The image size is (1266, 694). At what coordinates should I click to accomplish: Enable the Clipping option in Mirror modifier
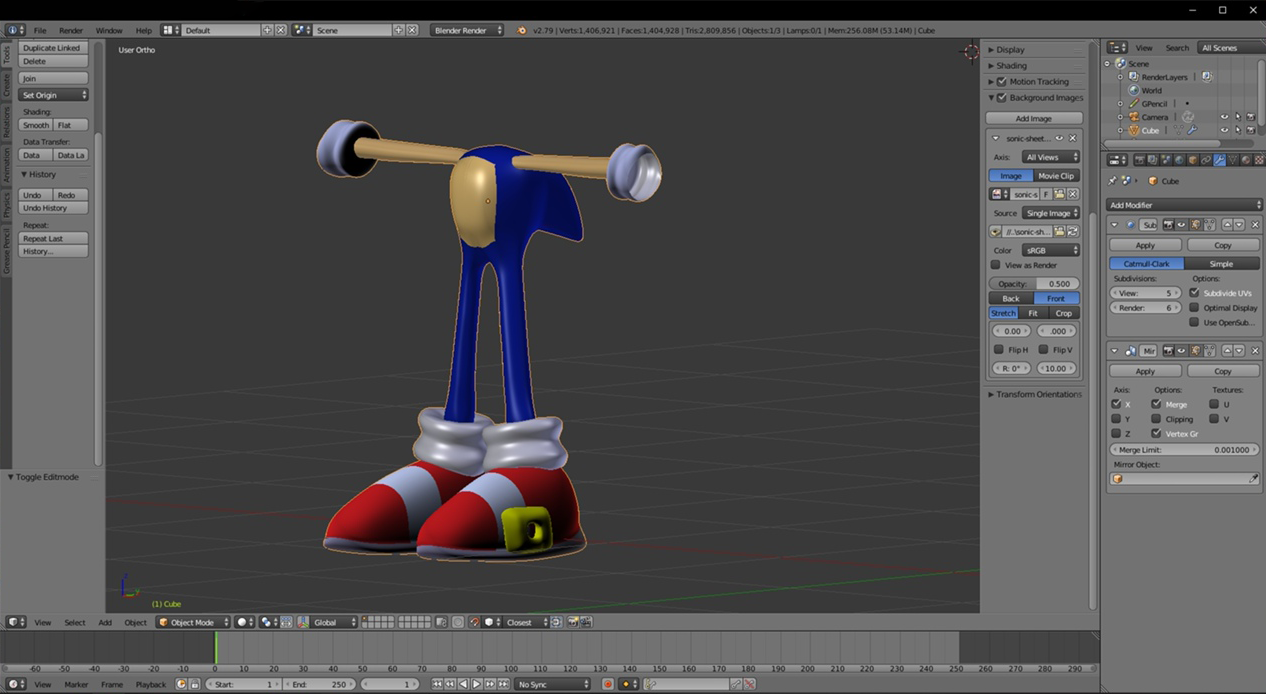coord(1156,419)
